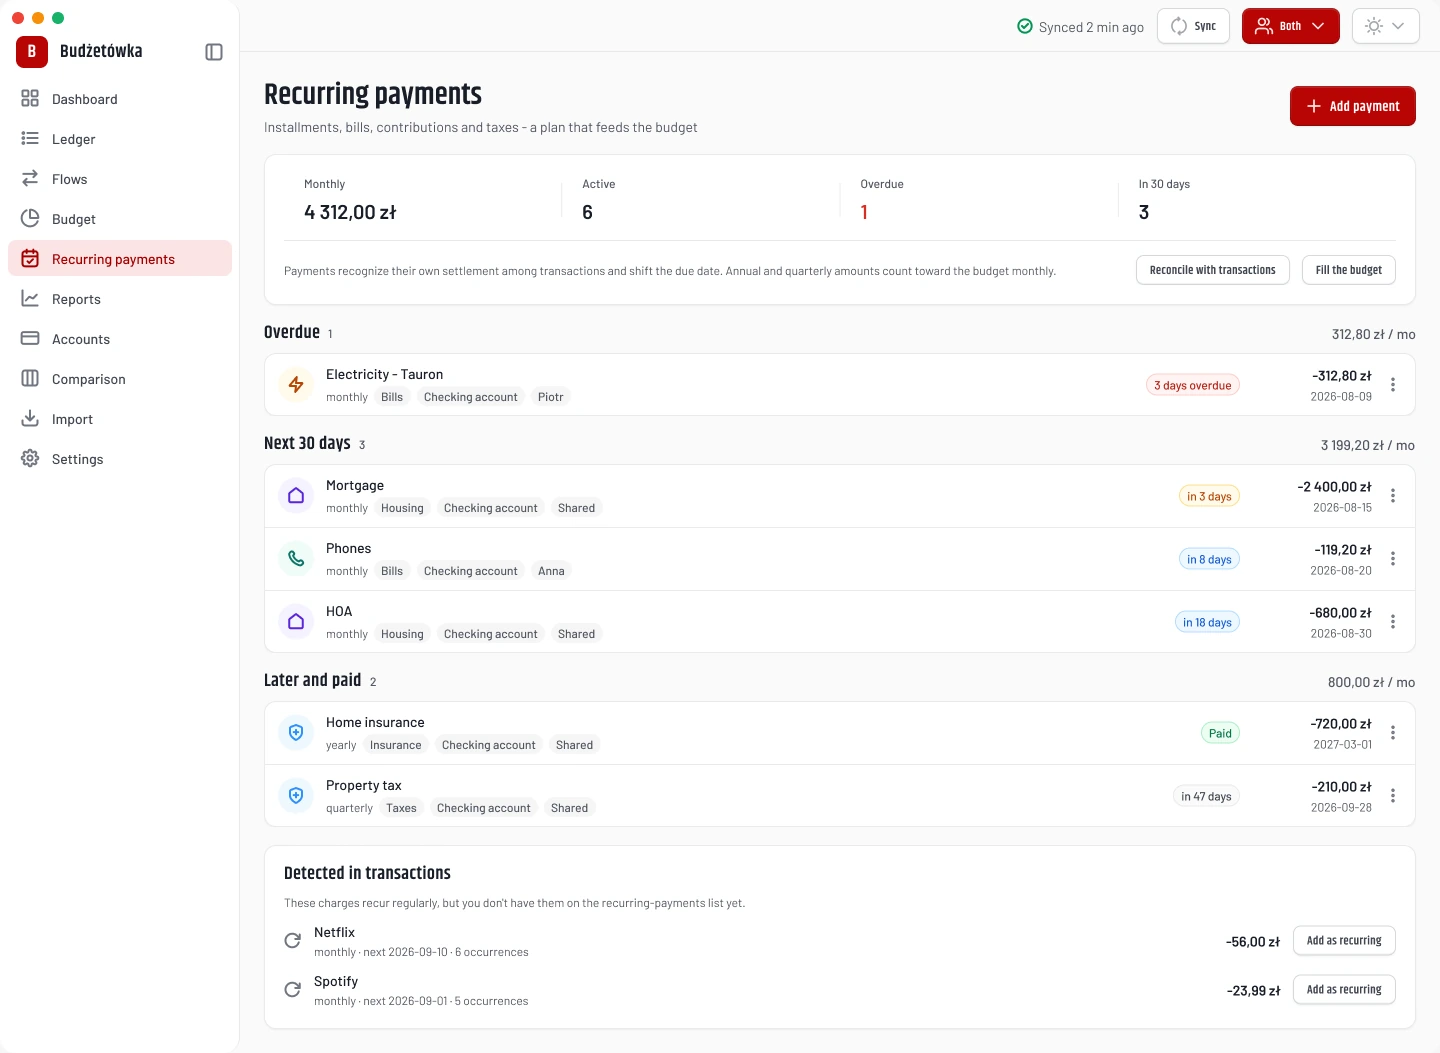Image resolution: width=1440 pixels, height=1053 pixels.
Task: Click the Fill the budget button
Action: tap(1349, 270)
